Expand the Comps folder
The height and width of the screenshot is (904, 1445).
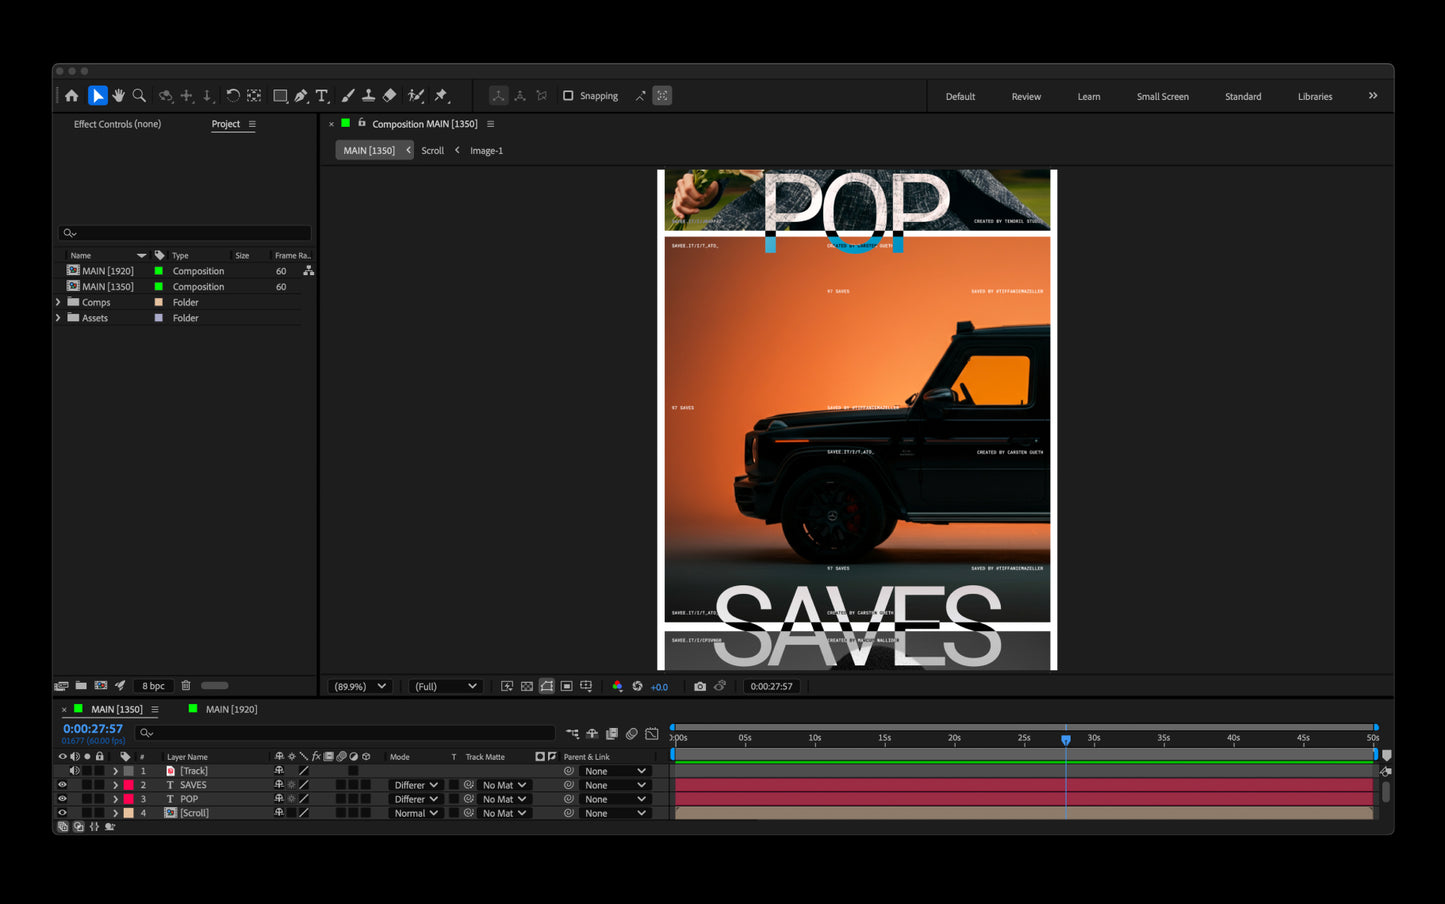point(58,302)
